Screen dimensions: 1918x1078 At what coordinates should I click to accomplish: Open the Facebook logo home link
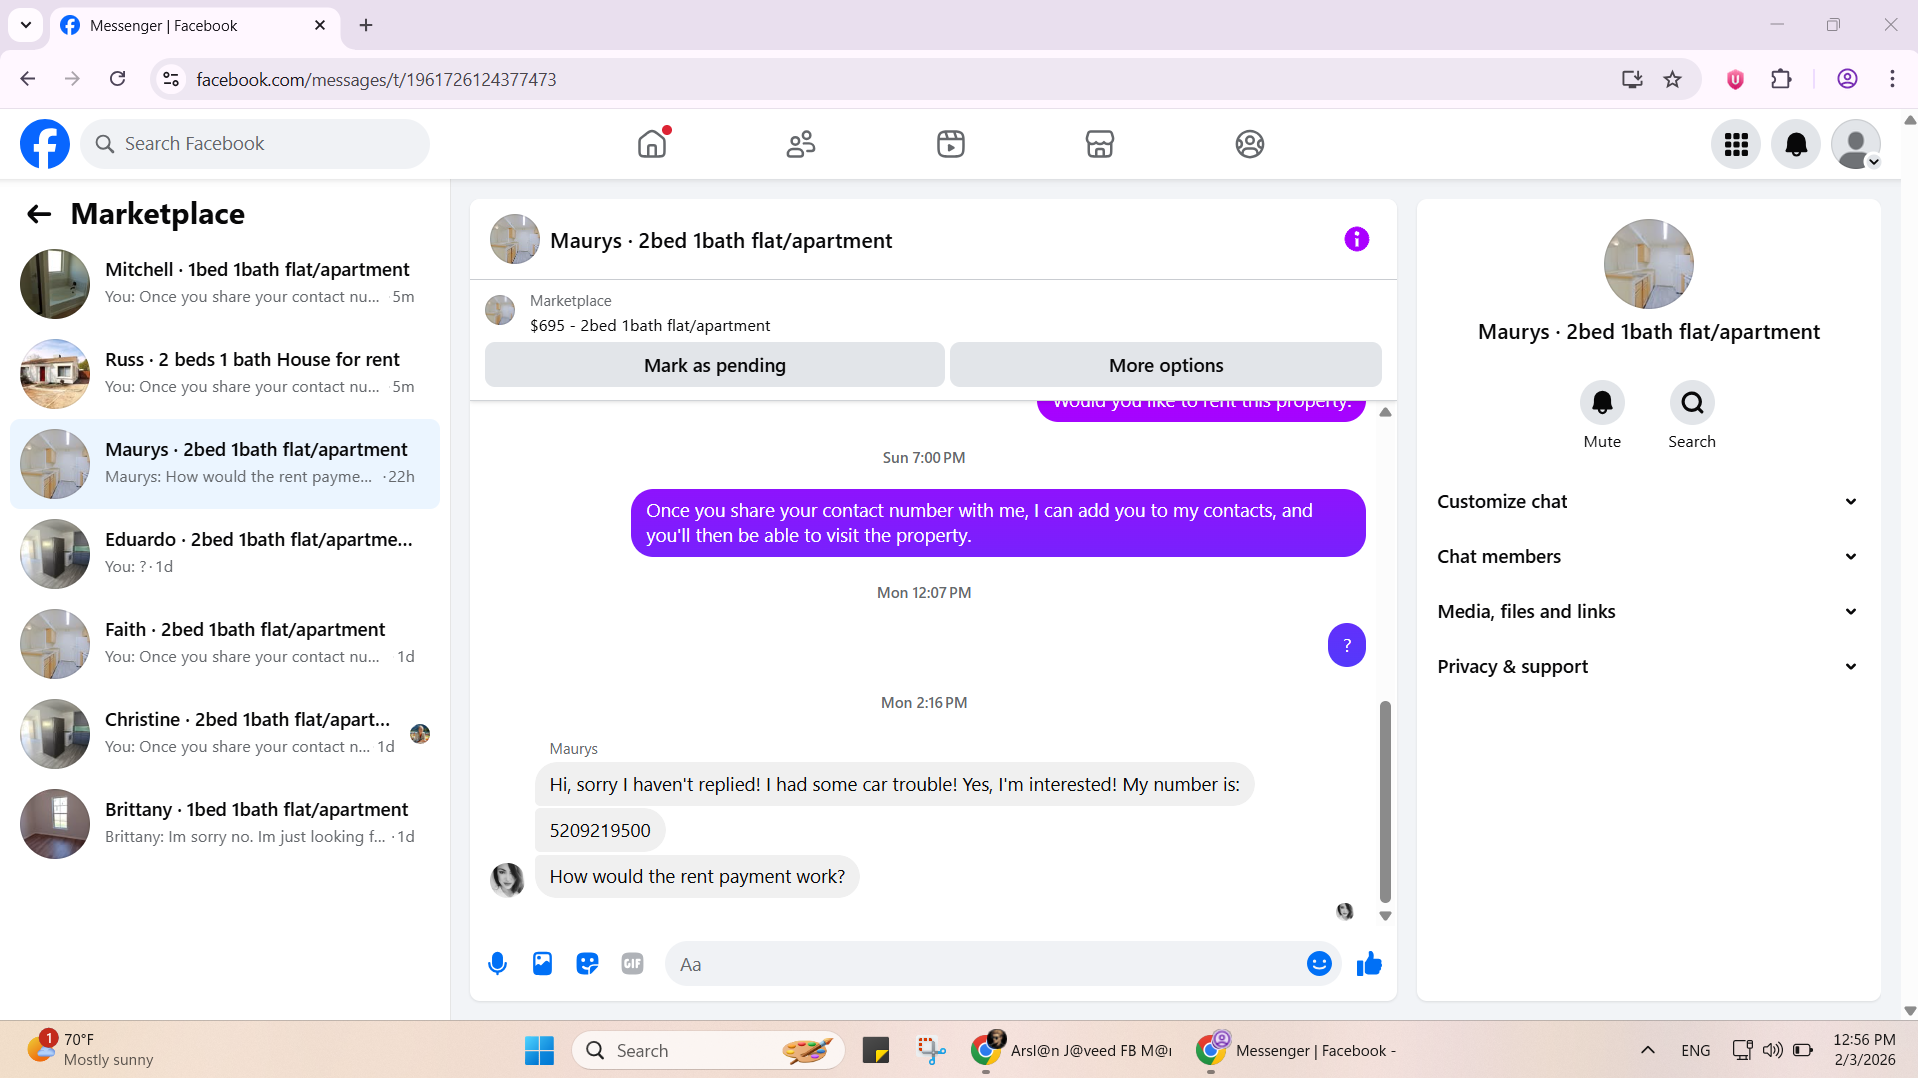pyautogui.click(x=45, y=144)
